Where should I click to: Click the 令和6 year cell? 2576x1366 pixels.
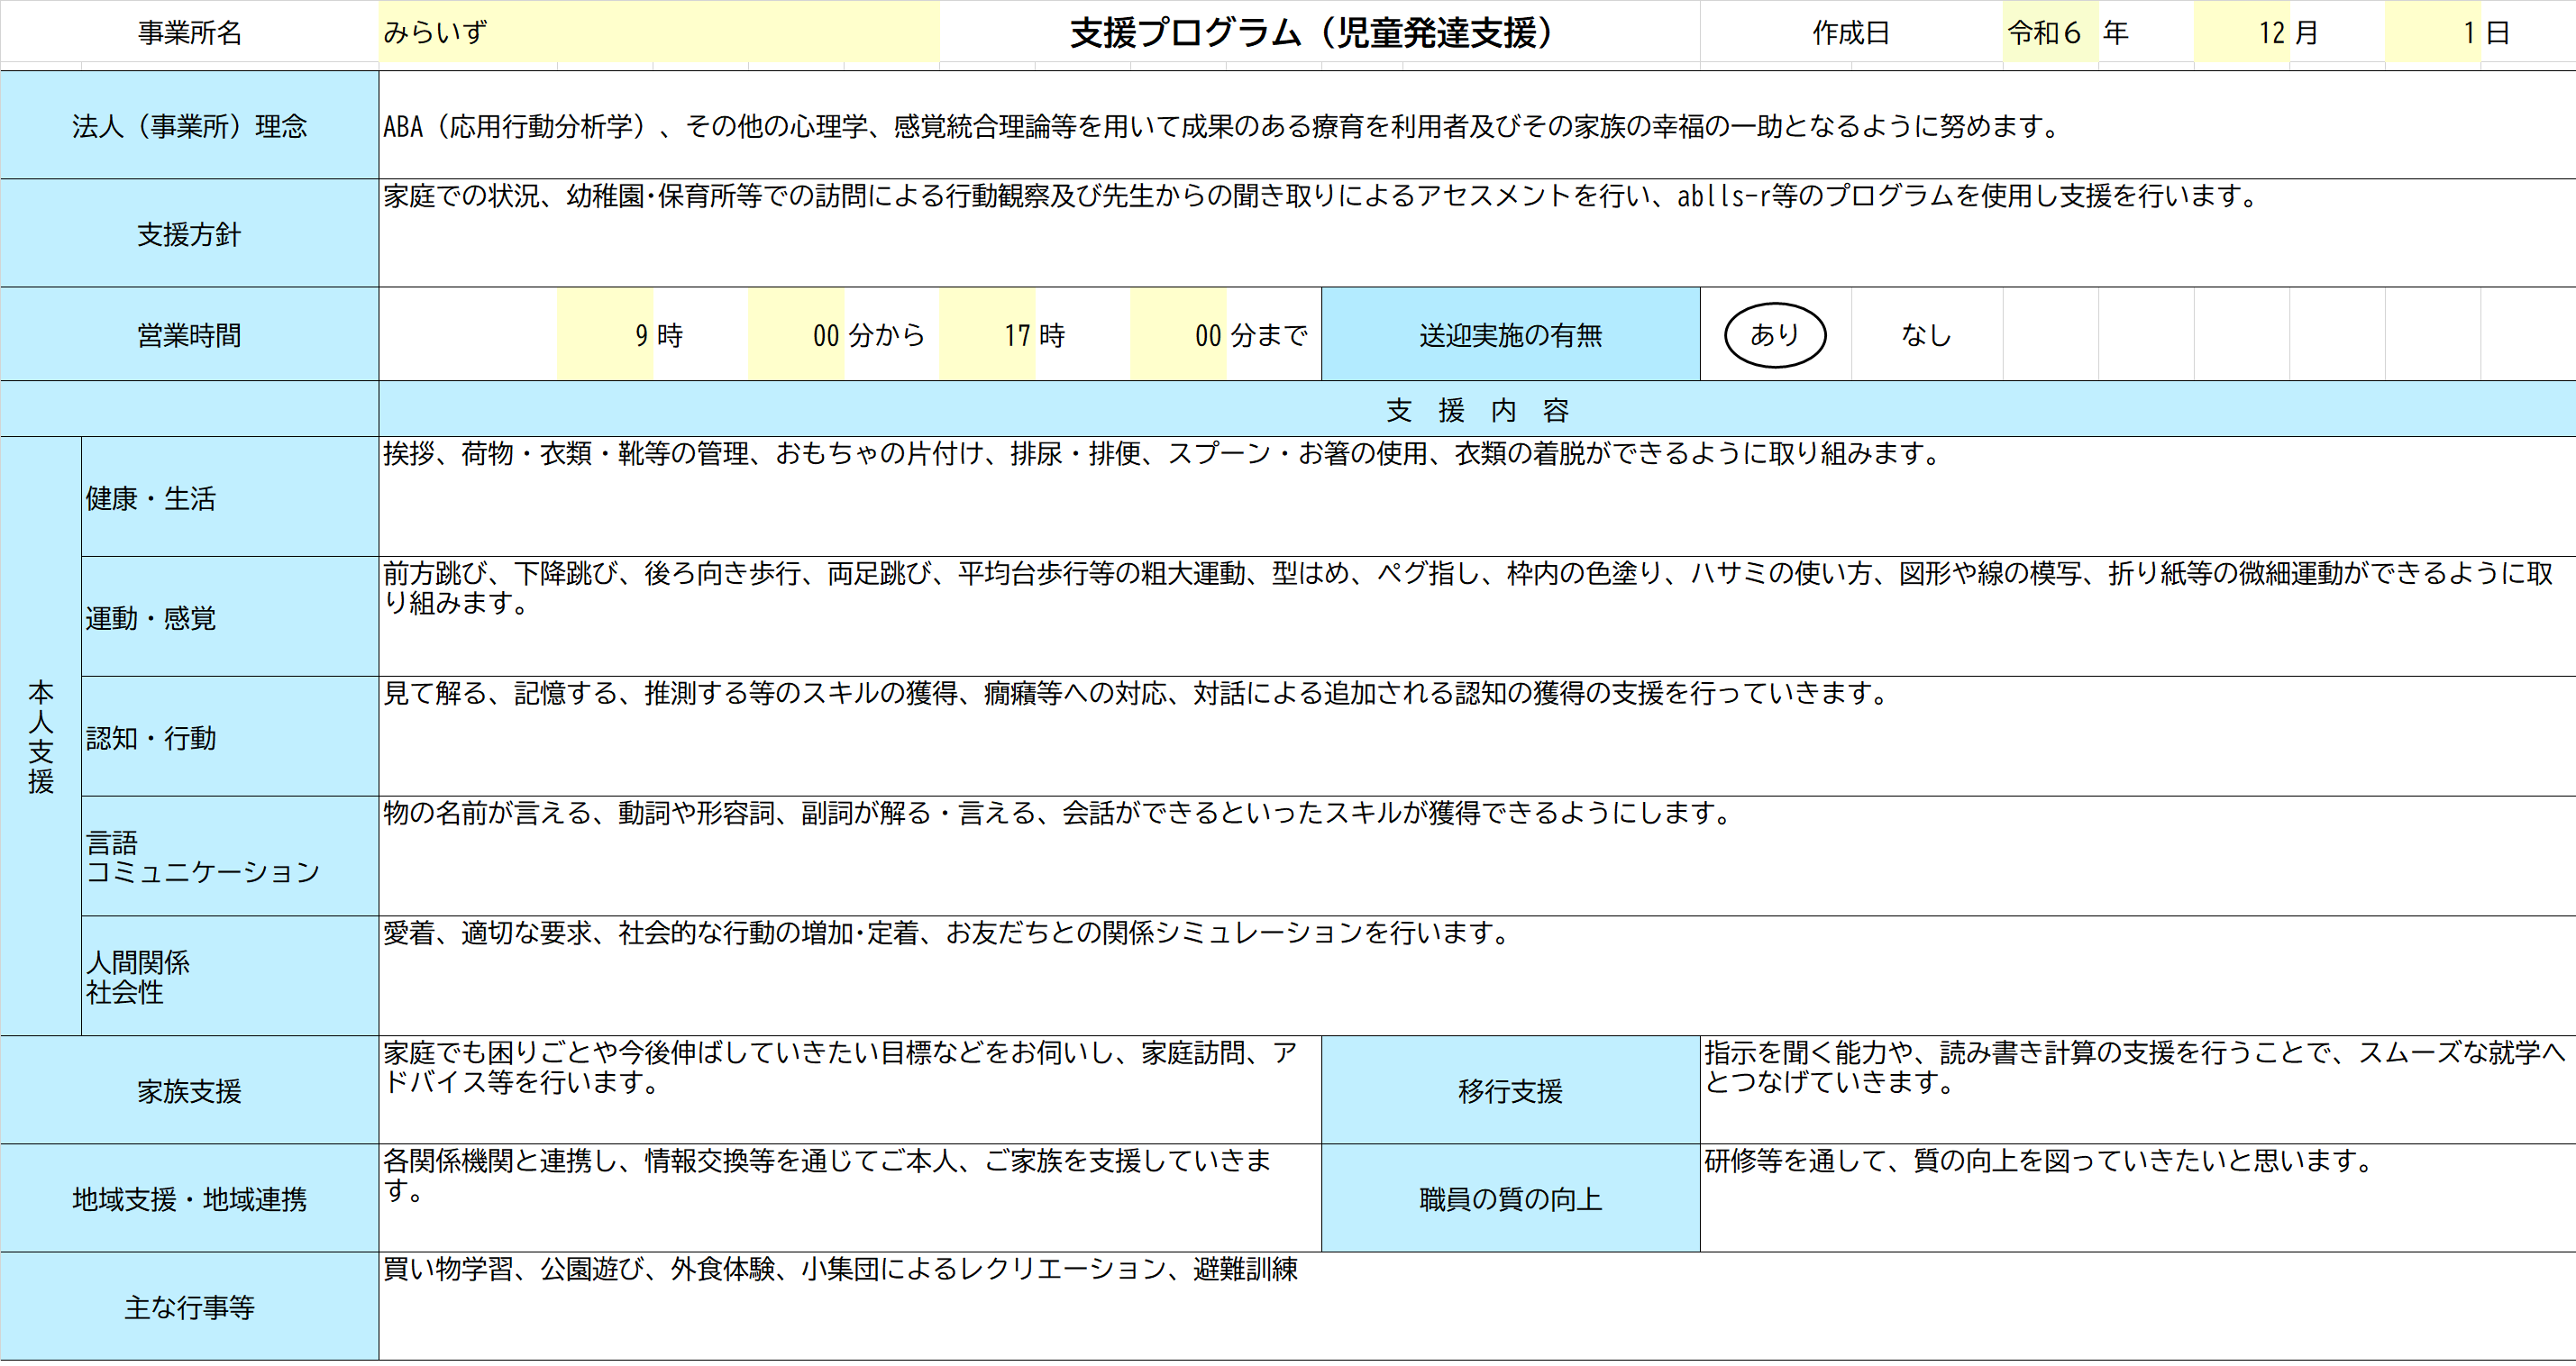tap(2049, 32)
